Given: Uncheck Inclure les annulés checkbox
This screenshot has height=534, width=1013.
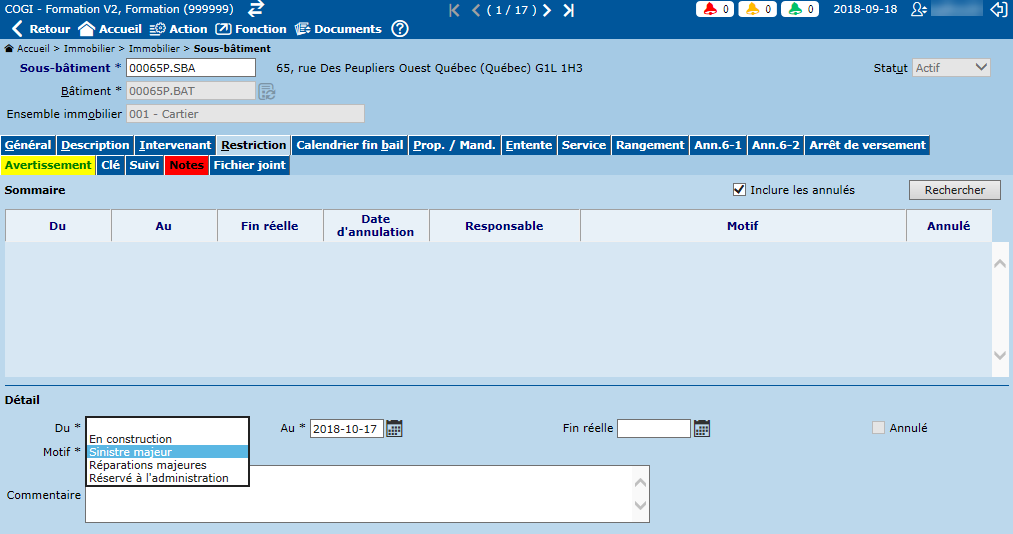Looking at the screenshot, I should (x=740, y=190).
